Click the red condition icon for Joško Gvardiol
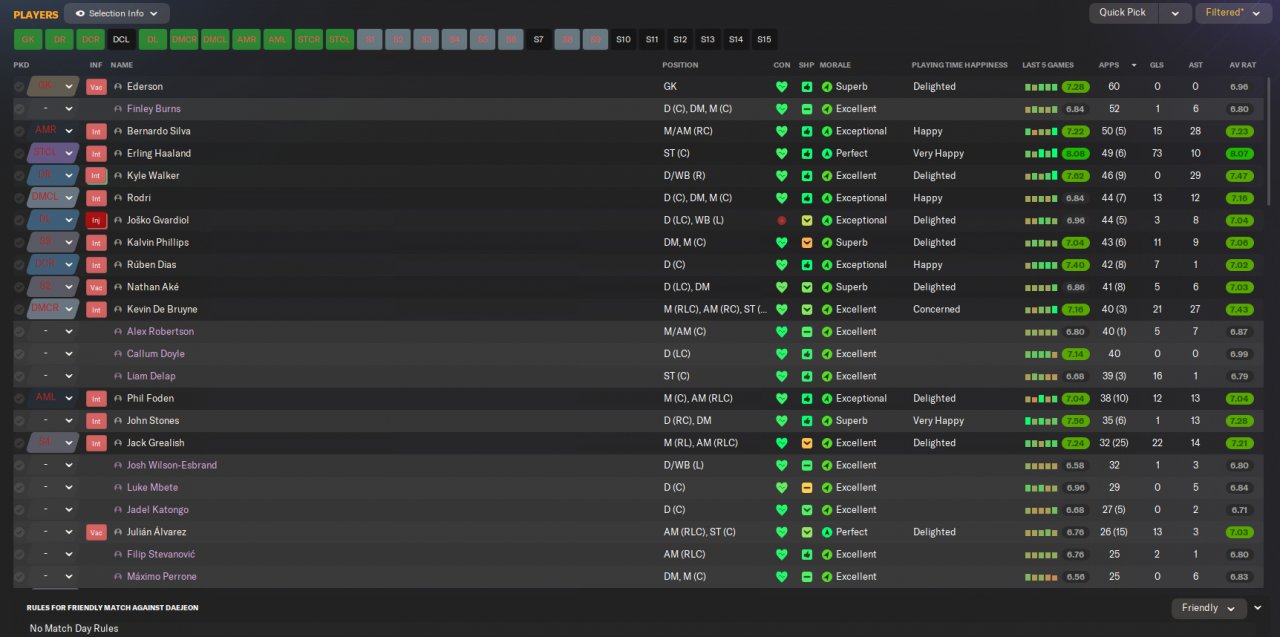The height and width of the screenshot is (637, 1280). 782,220
